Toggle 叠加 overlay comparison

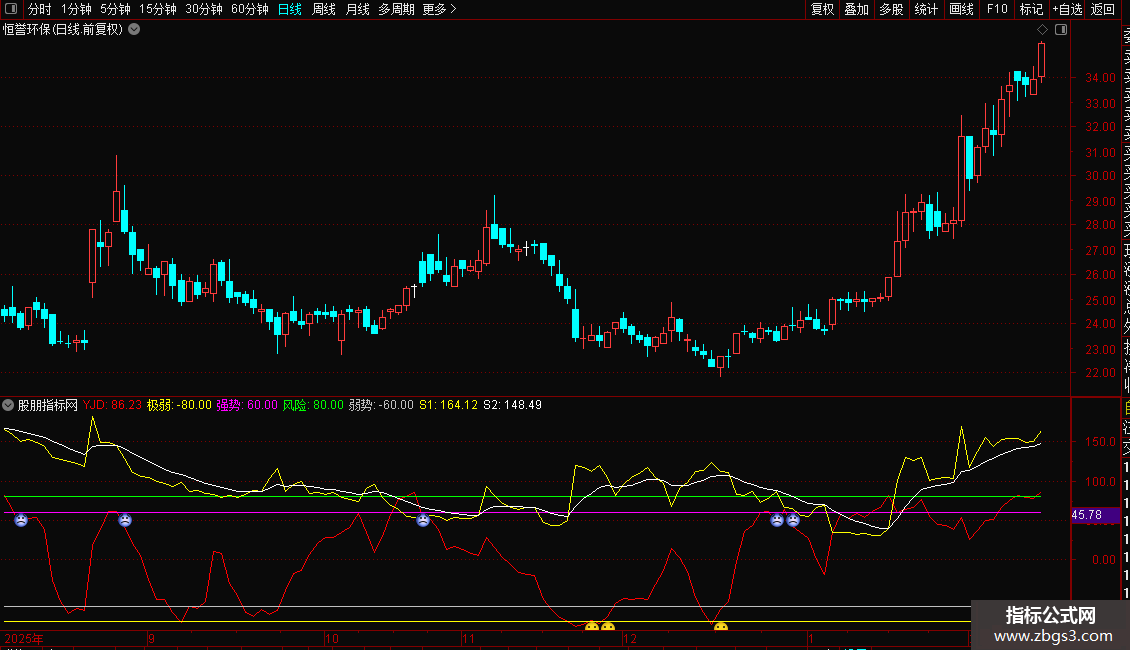coord(856,9)
